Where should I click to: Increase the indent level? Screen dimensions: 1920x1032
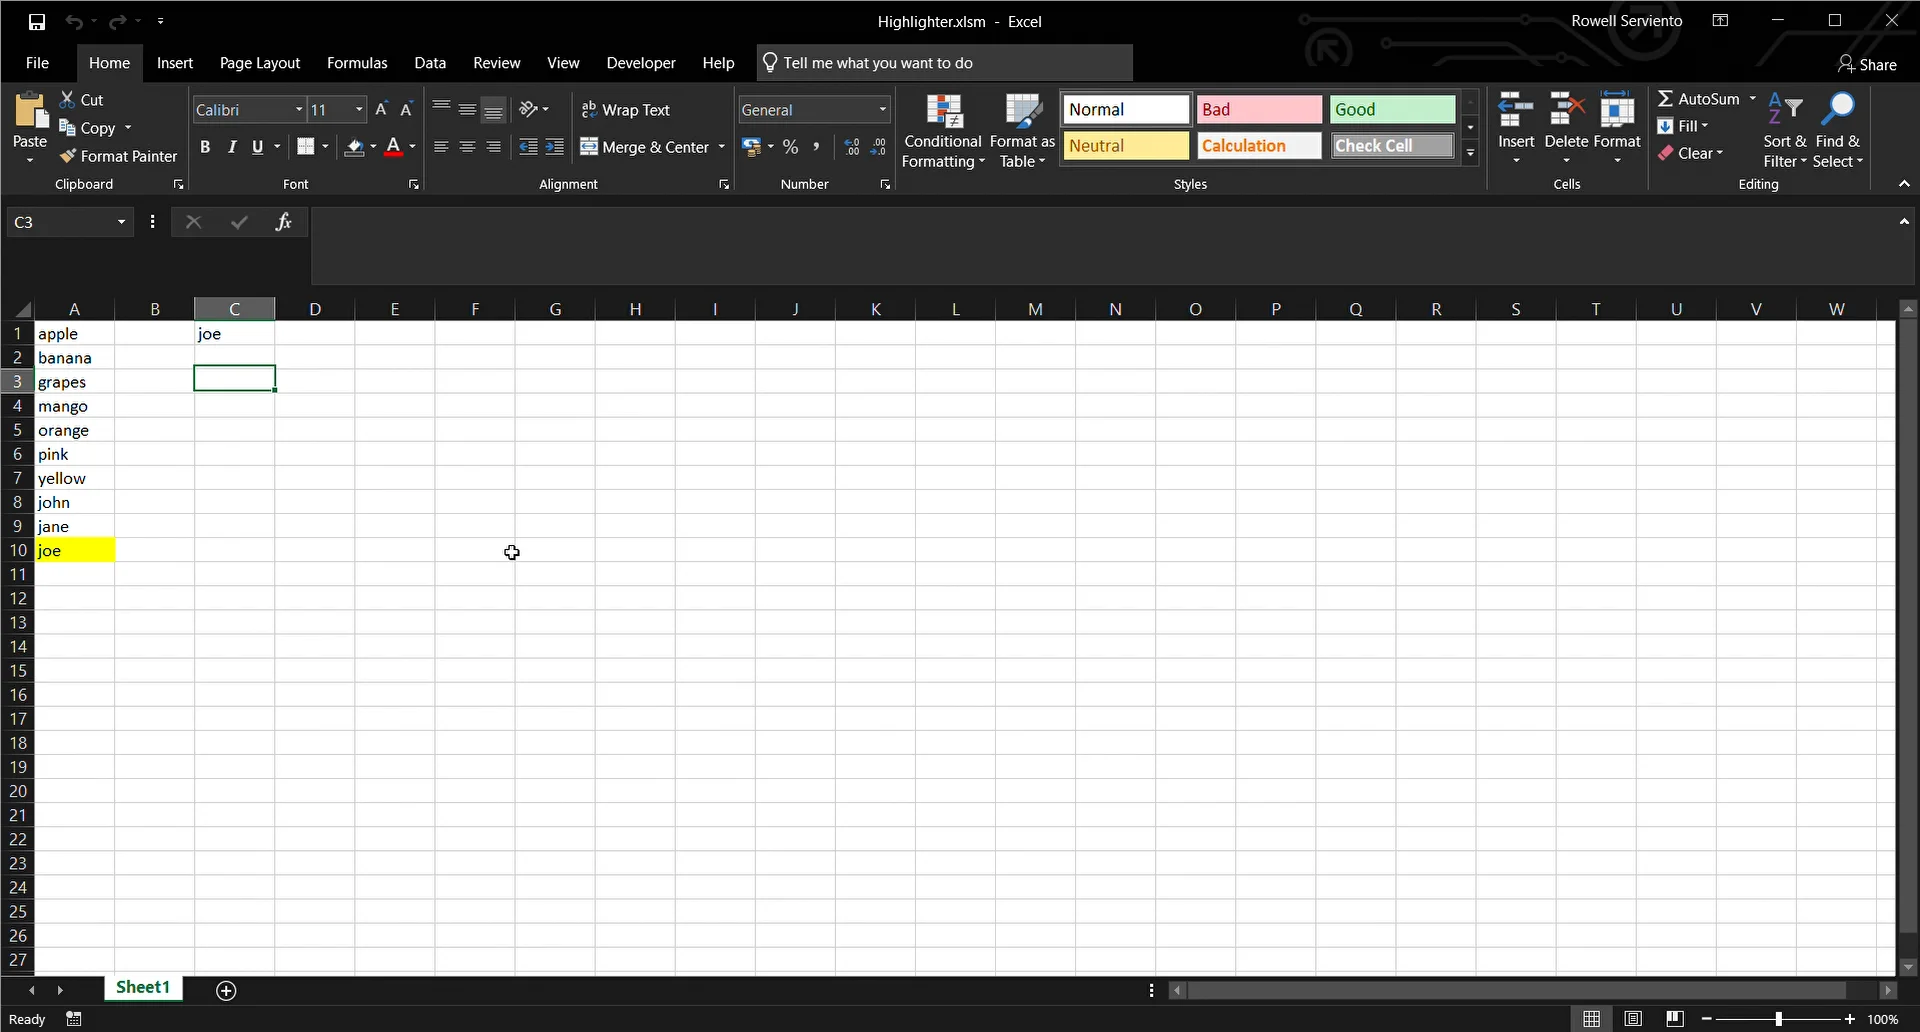pyautogui.click(x=555, y=147)
